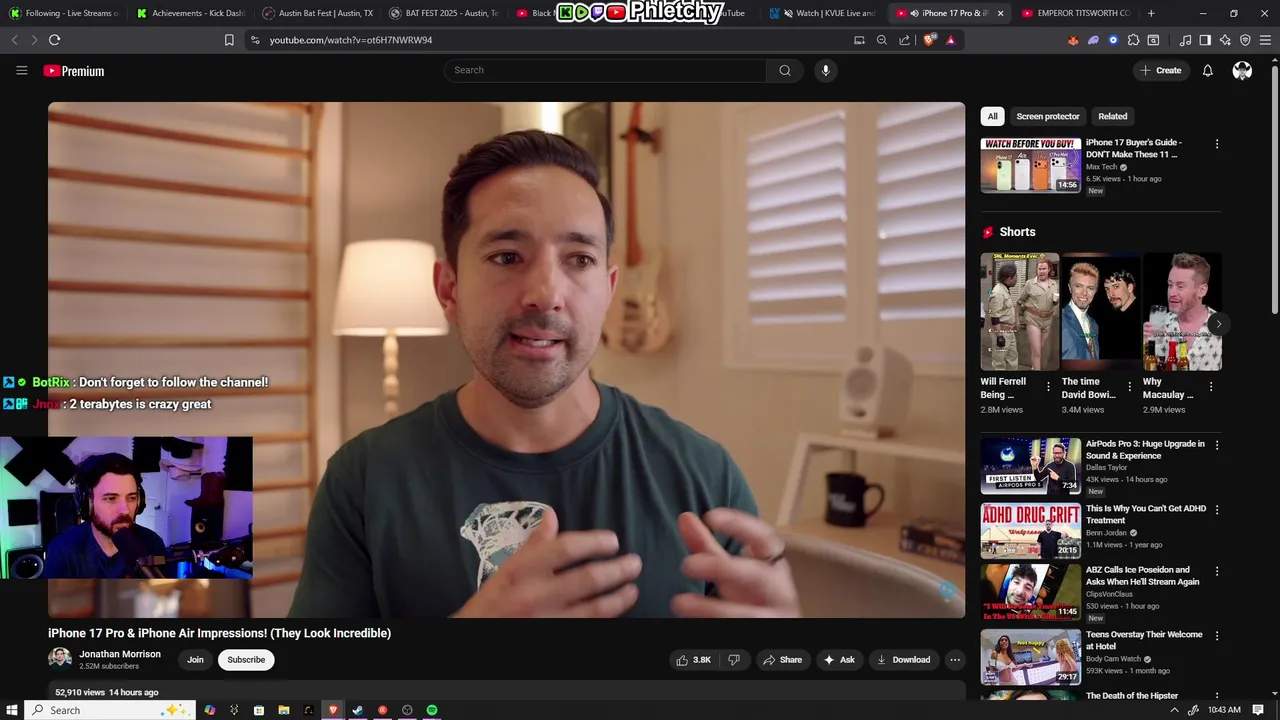Bookmark this page with the bookmark icon
This screenshot has height=720, width=1280.
tap(229, 40)
